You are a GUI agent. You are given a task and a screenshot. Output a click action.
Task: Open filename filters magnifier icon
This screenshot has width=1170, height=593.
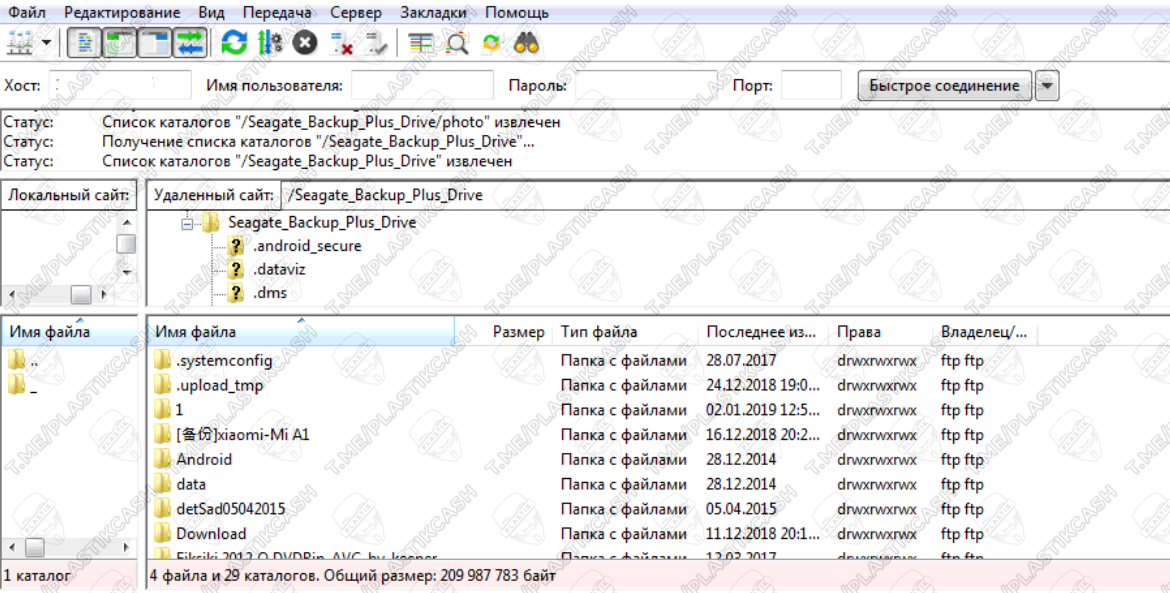457,42
